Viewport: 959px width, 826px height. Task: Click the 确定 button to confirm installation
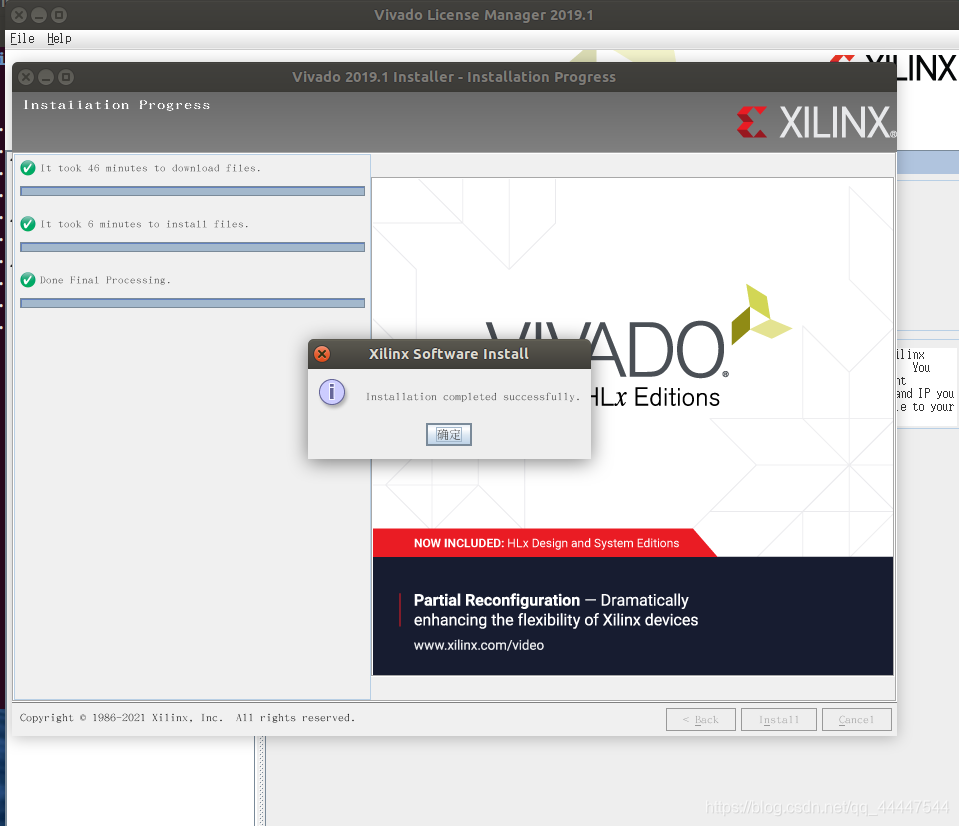pos(448,433)
